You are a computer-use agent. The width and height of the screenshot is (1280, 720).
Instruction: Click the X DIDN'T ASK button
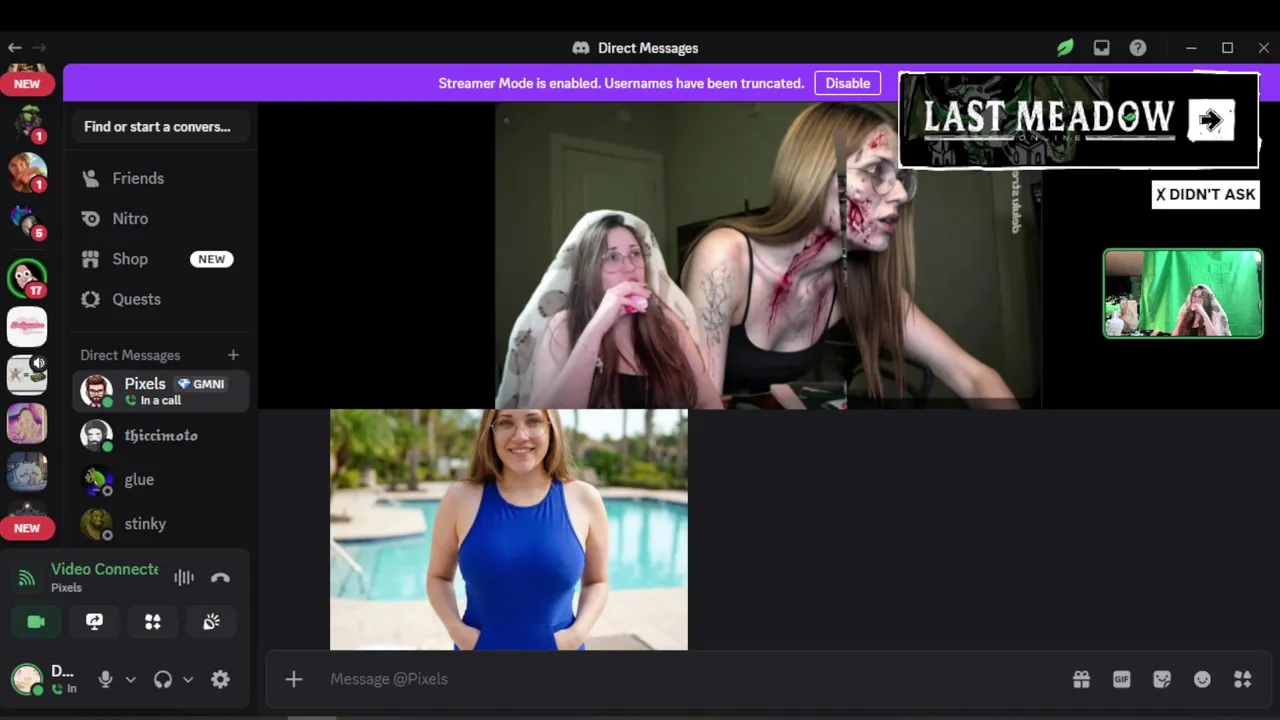coord(1205,194)
